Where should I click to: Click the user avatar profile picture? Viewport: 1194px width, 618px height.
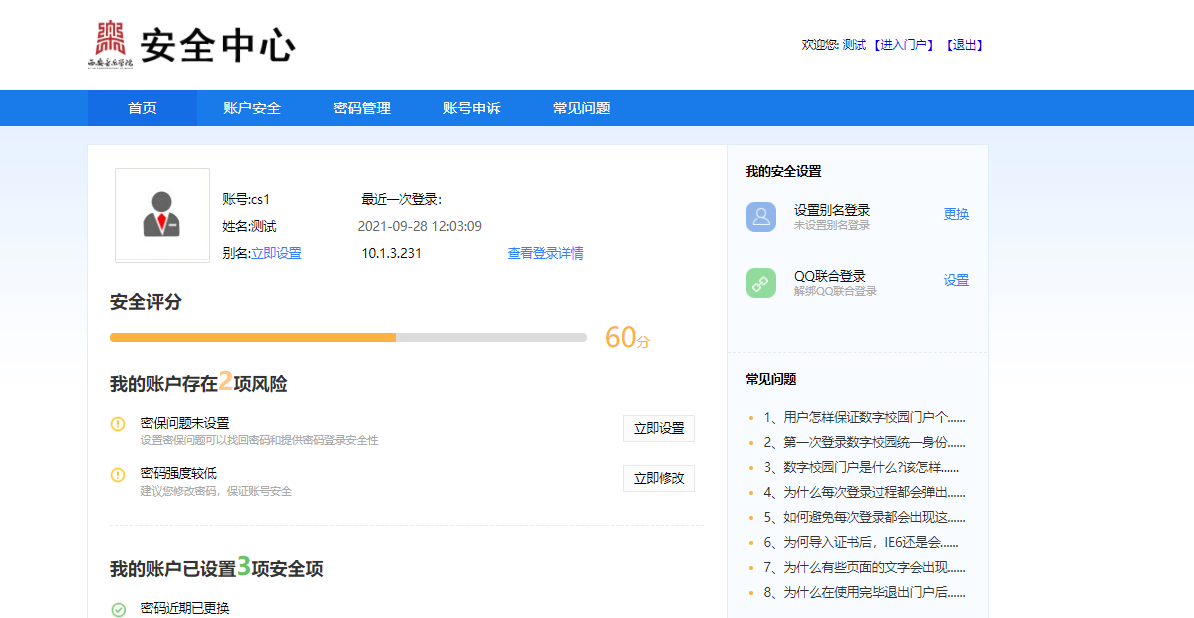click(161, 215)
